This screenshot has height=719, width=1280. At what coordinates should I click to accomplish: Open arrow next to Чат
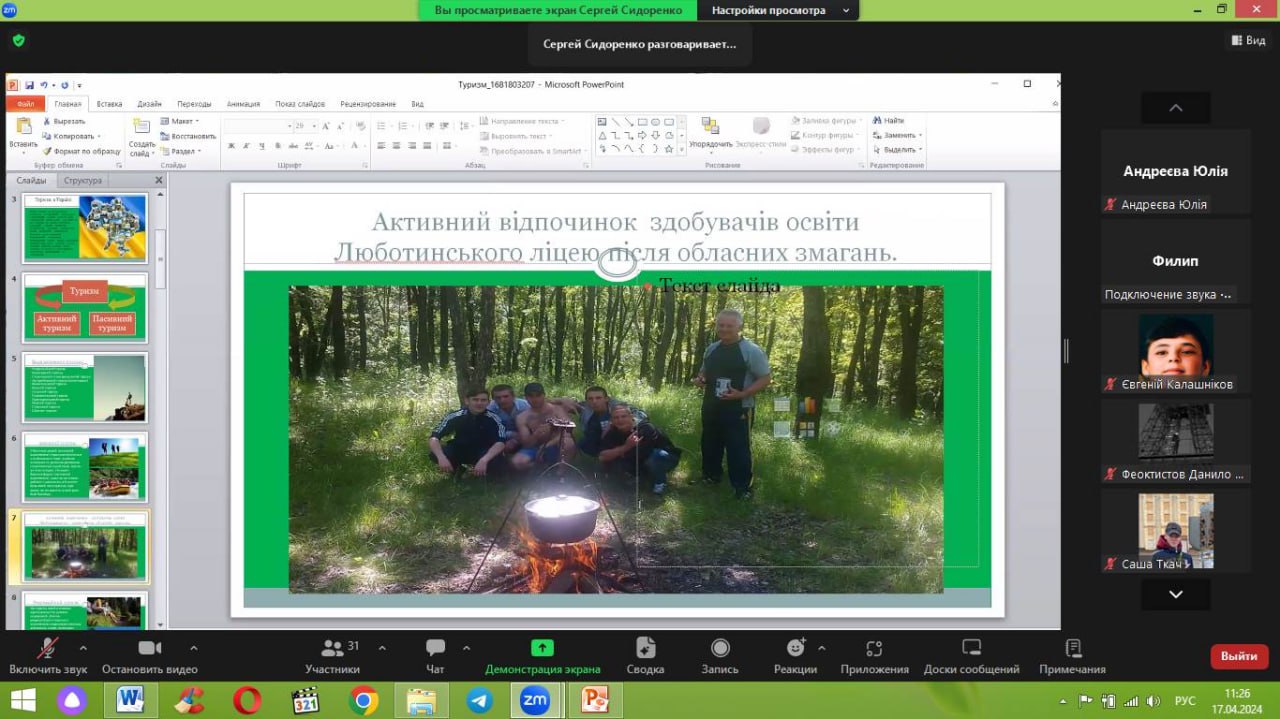point(466,647)
